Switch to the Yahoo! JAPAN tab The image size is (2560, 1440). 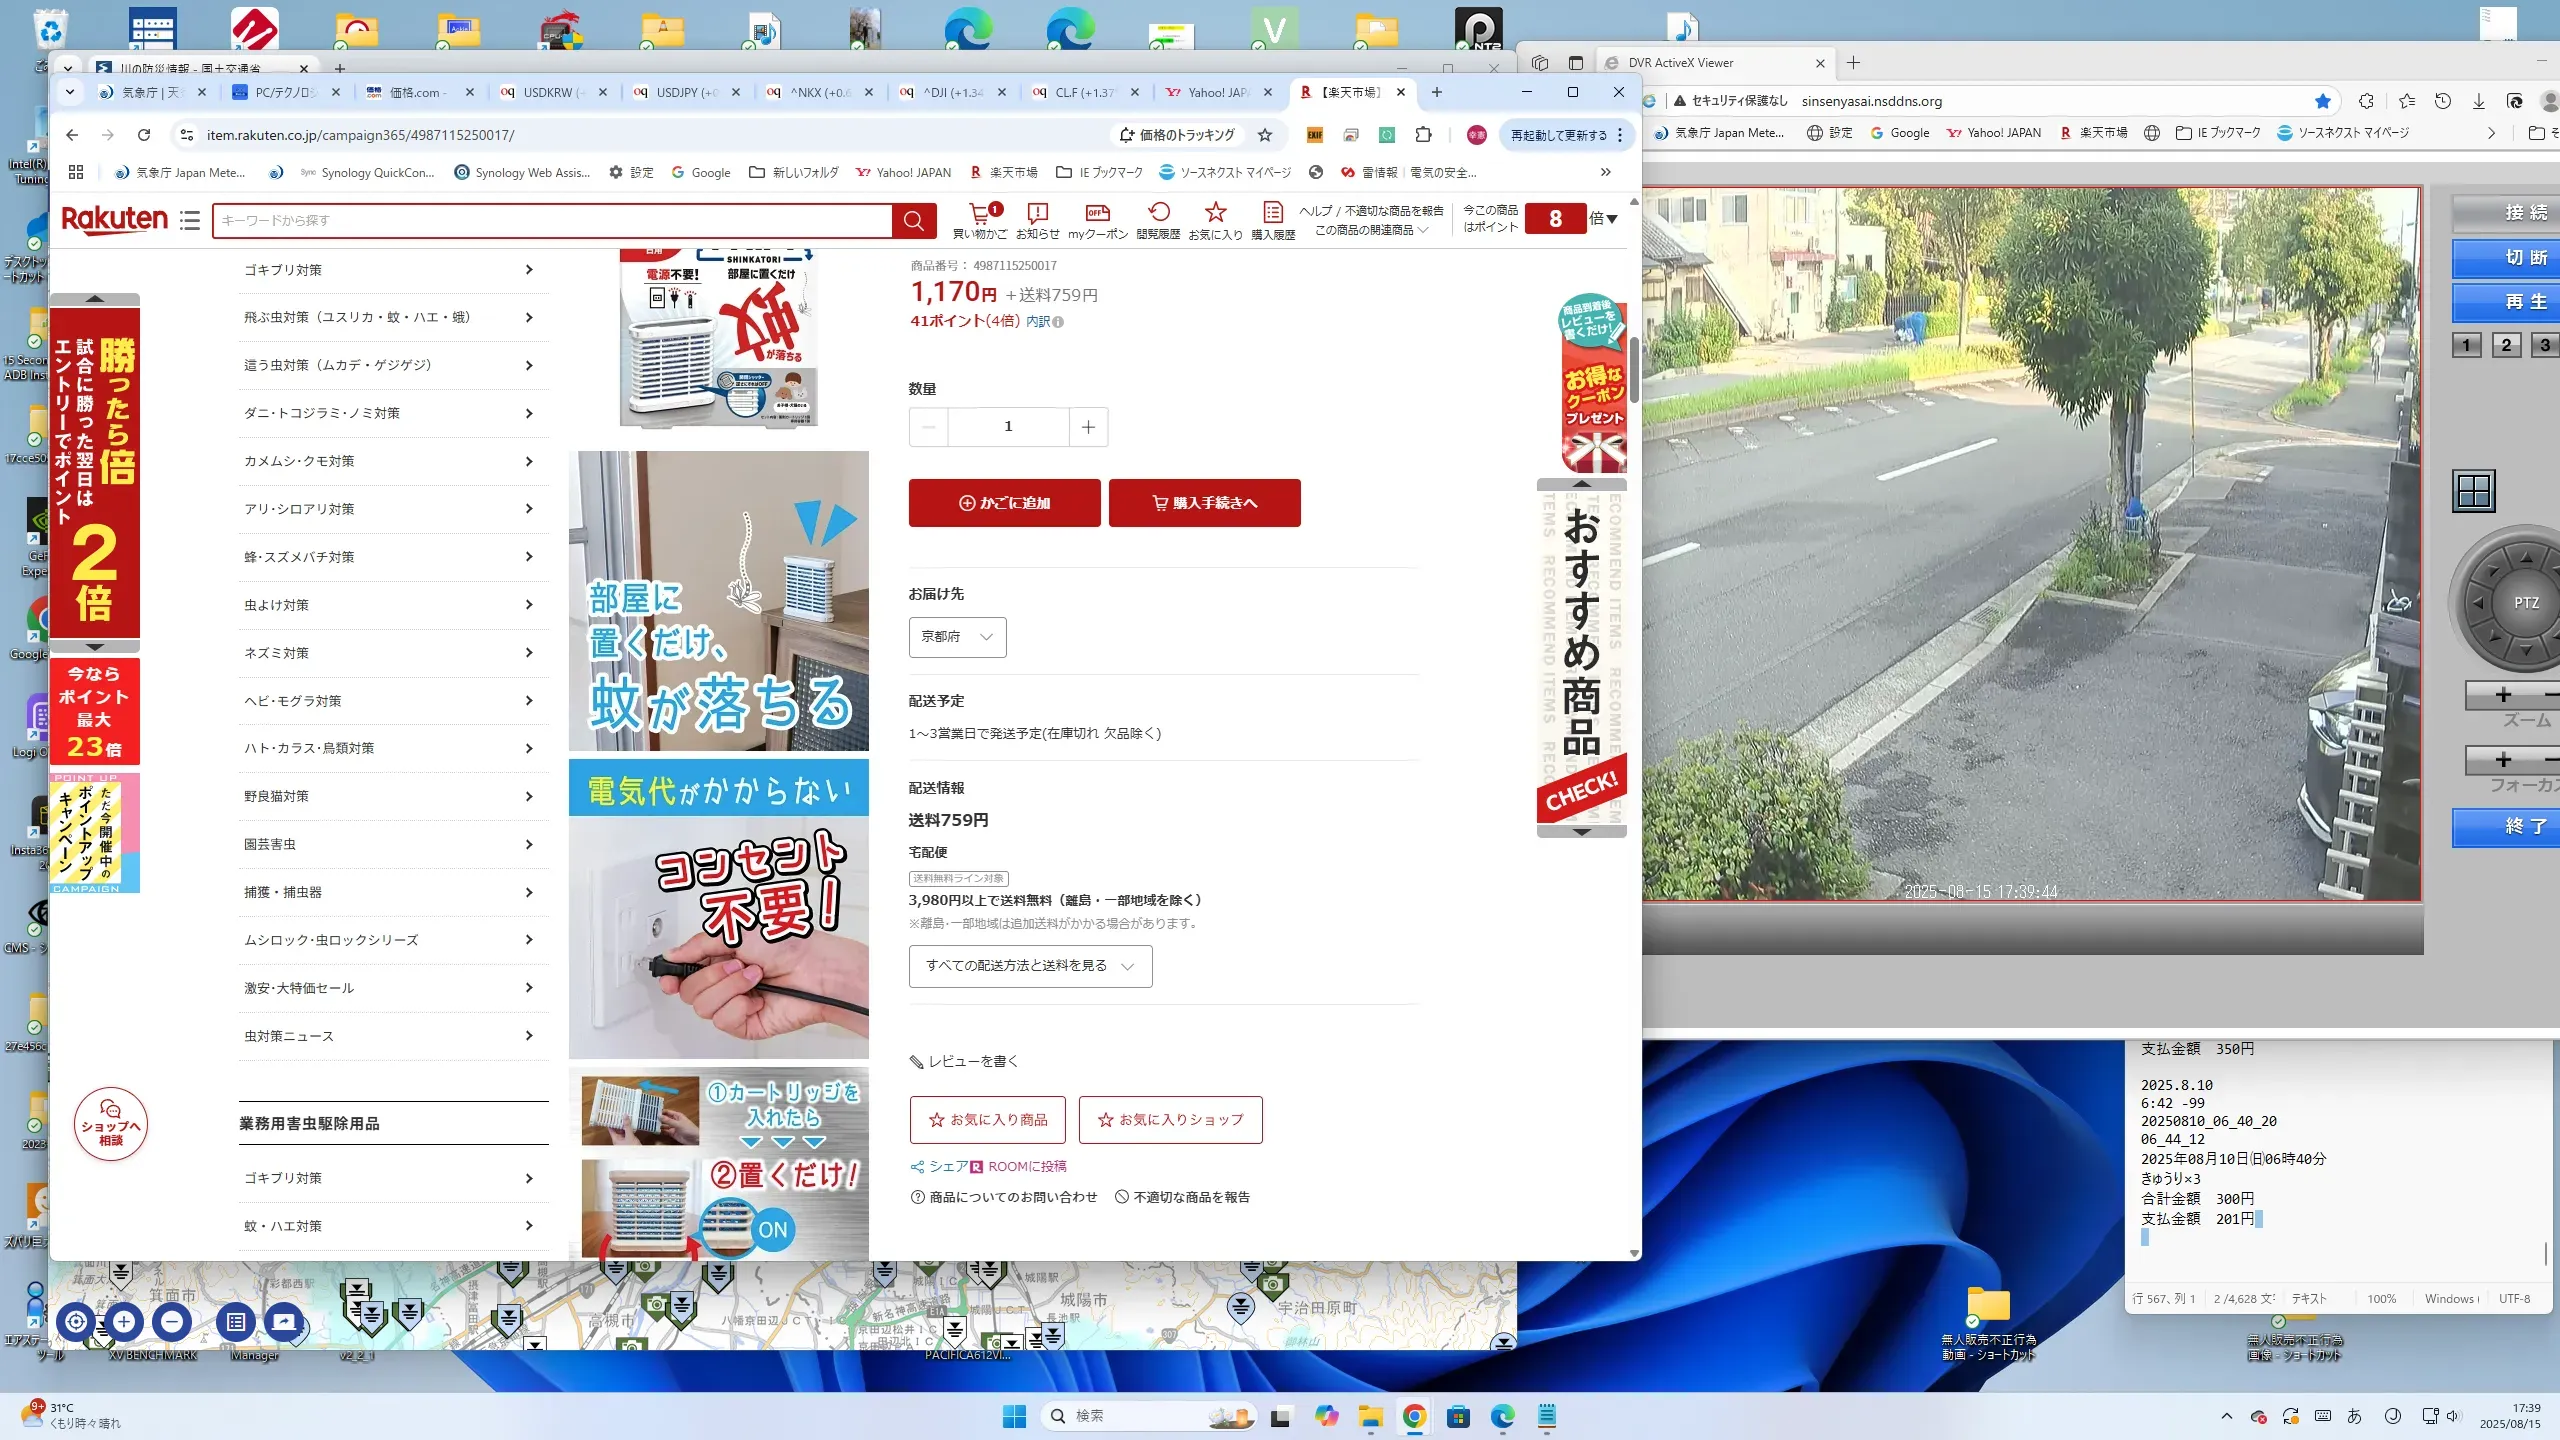point(1215,92)
